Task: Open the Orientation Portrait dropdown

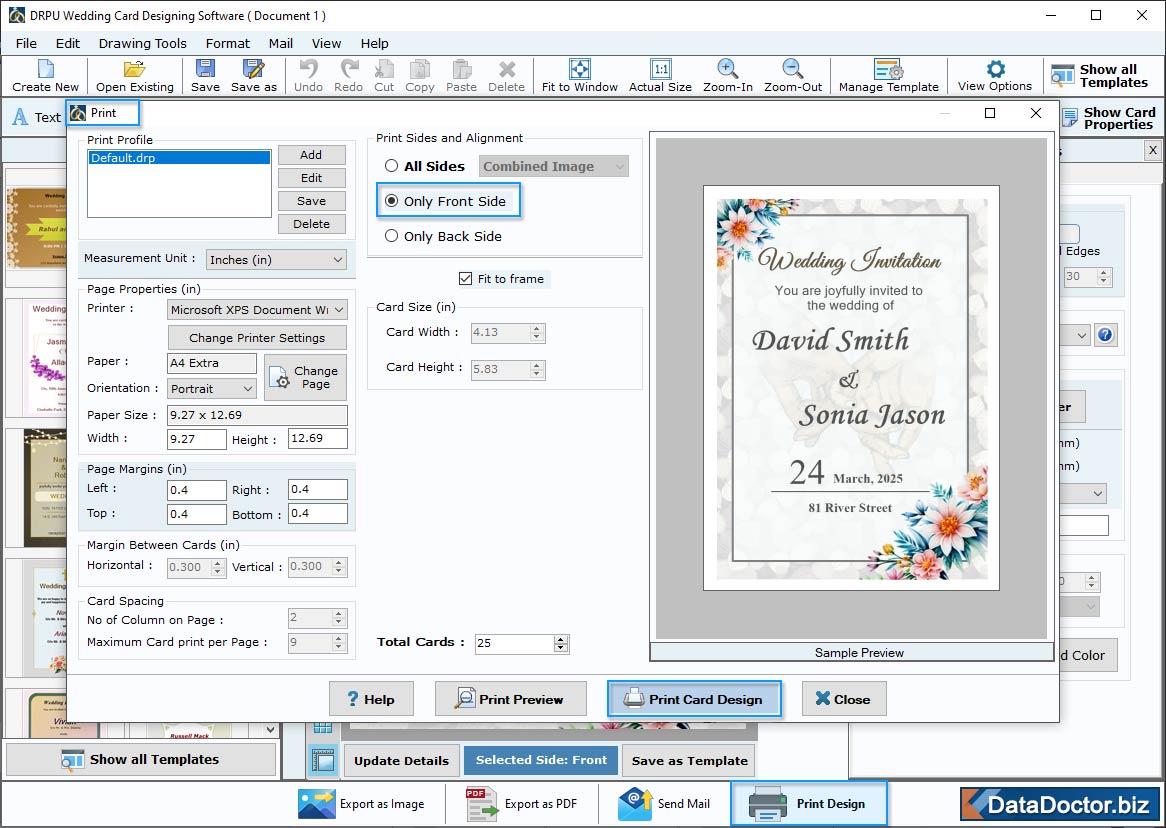Action: coord(212,388)
